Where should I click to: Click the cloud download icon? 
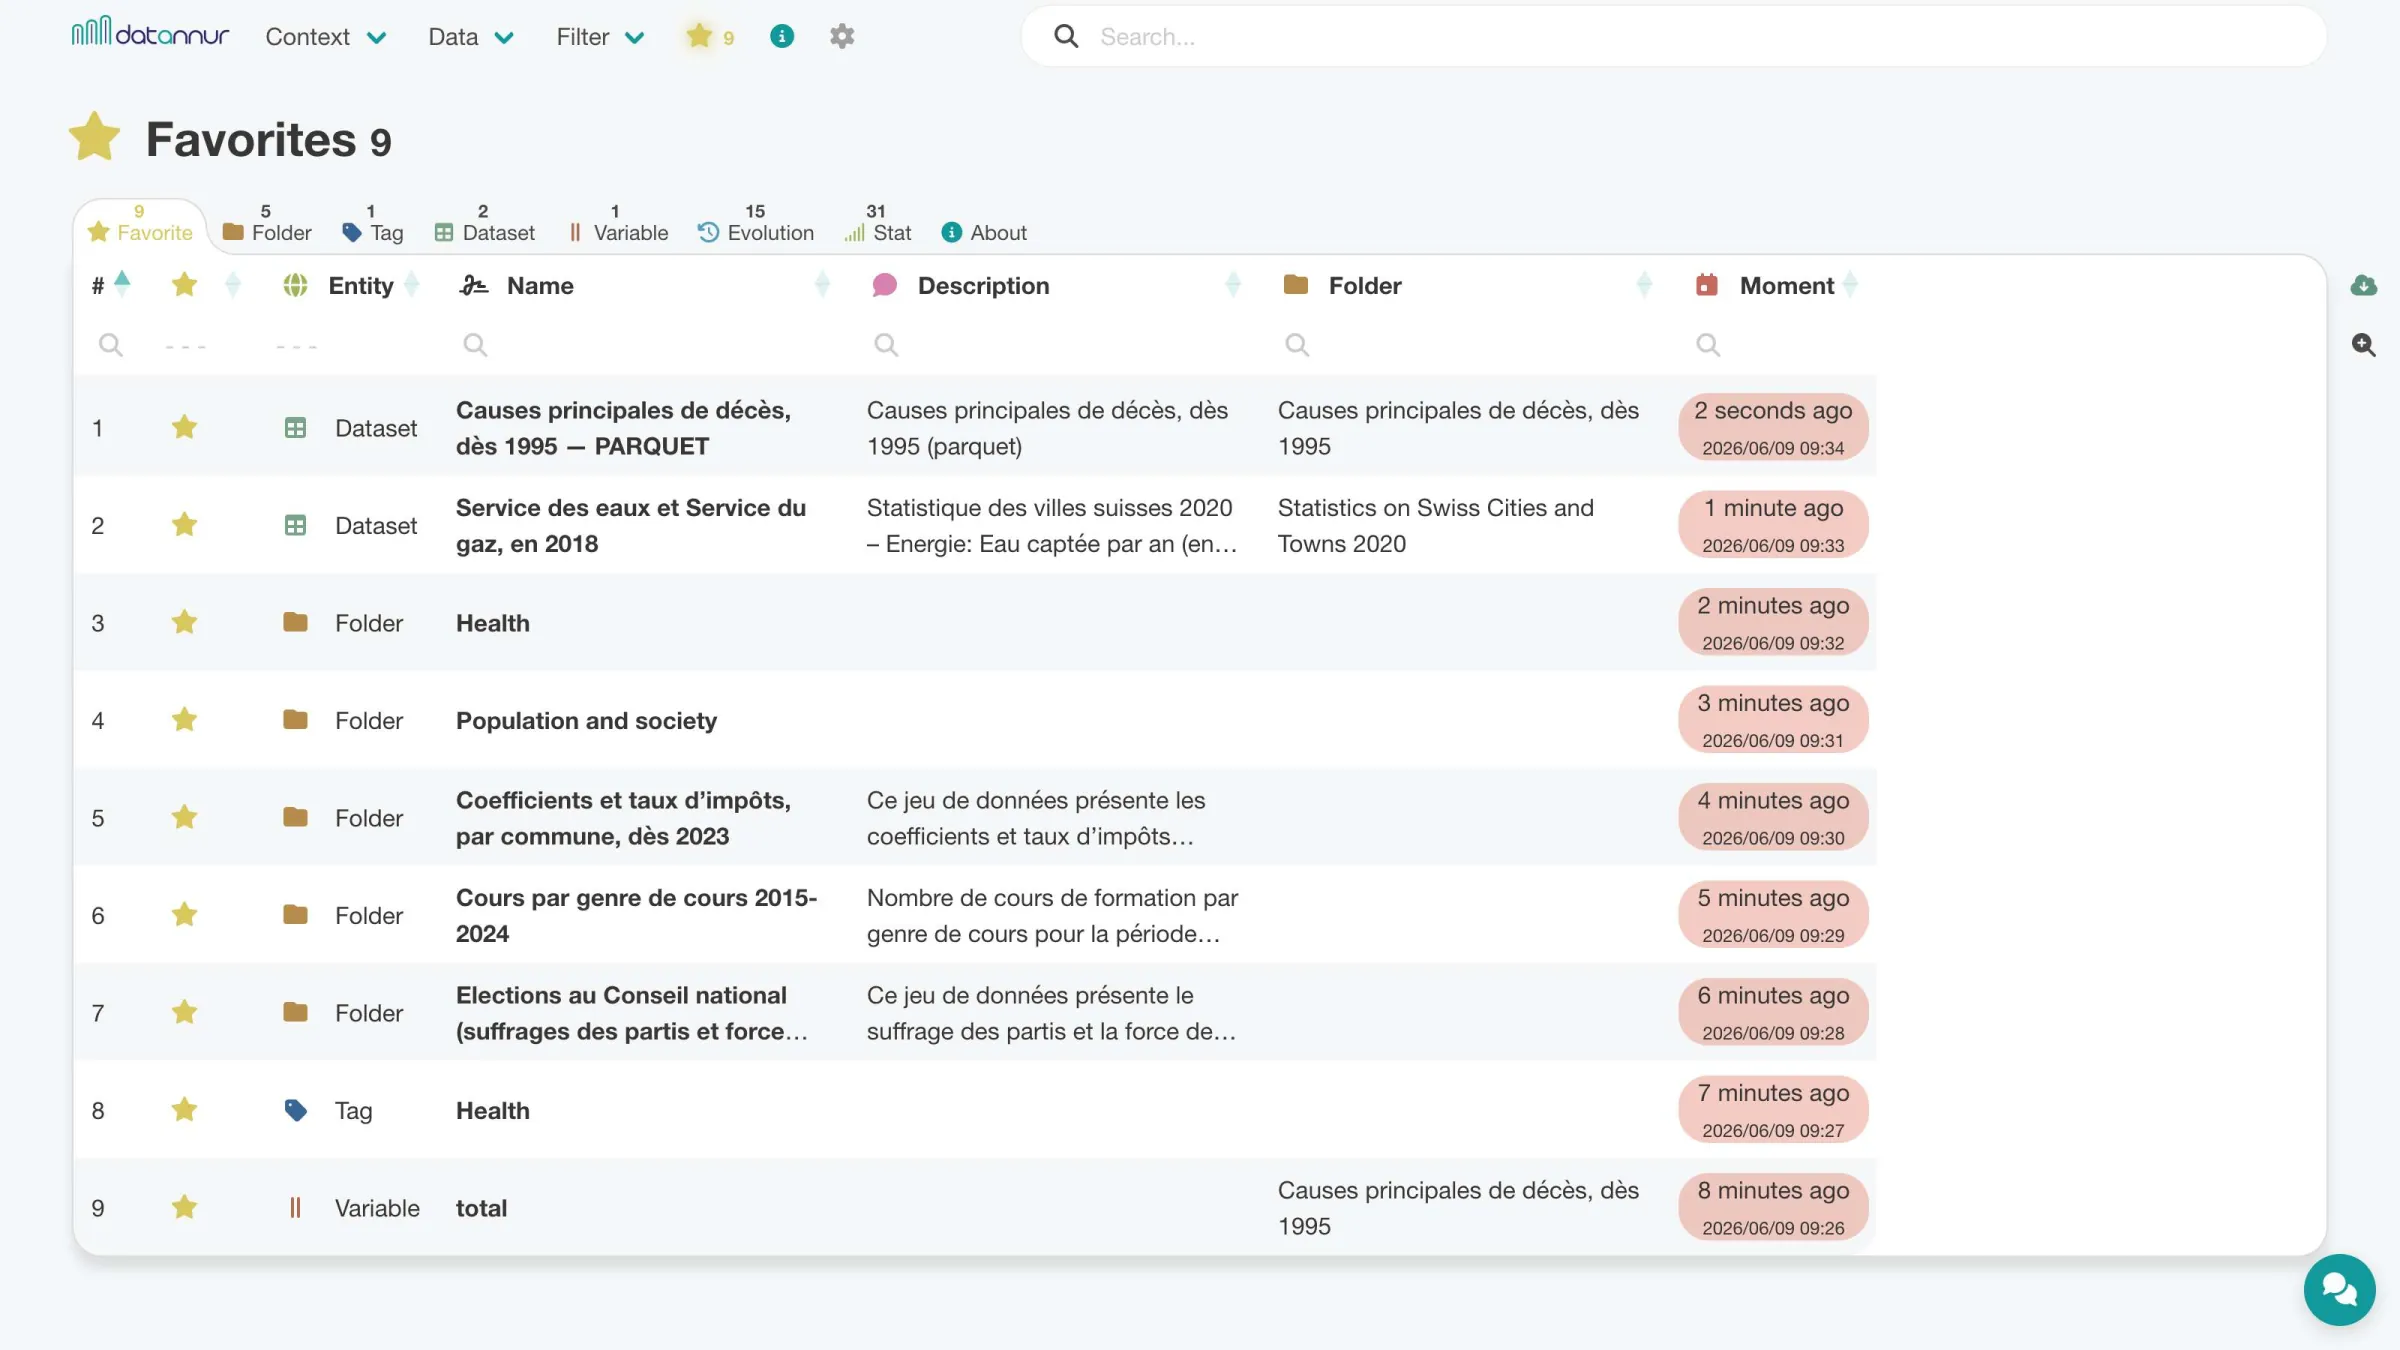click(x=2364, y=286)
